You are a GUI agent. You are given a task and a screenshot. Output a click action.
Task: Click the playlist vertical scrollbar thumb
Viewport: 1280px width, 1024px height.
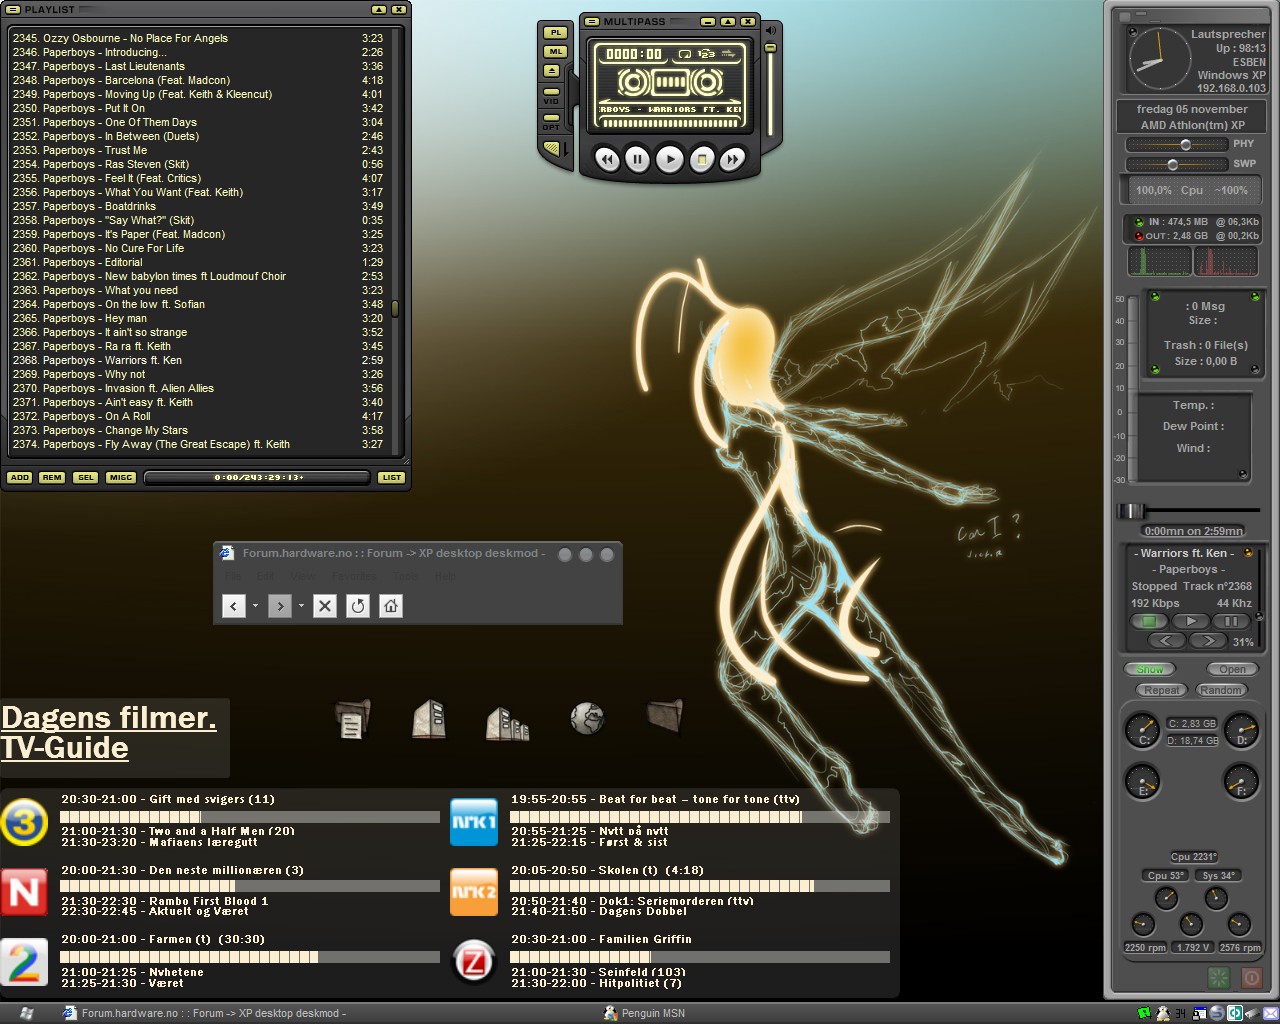[x=395, y=309]
